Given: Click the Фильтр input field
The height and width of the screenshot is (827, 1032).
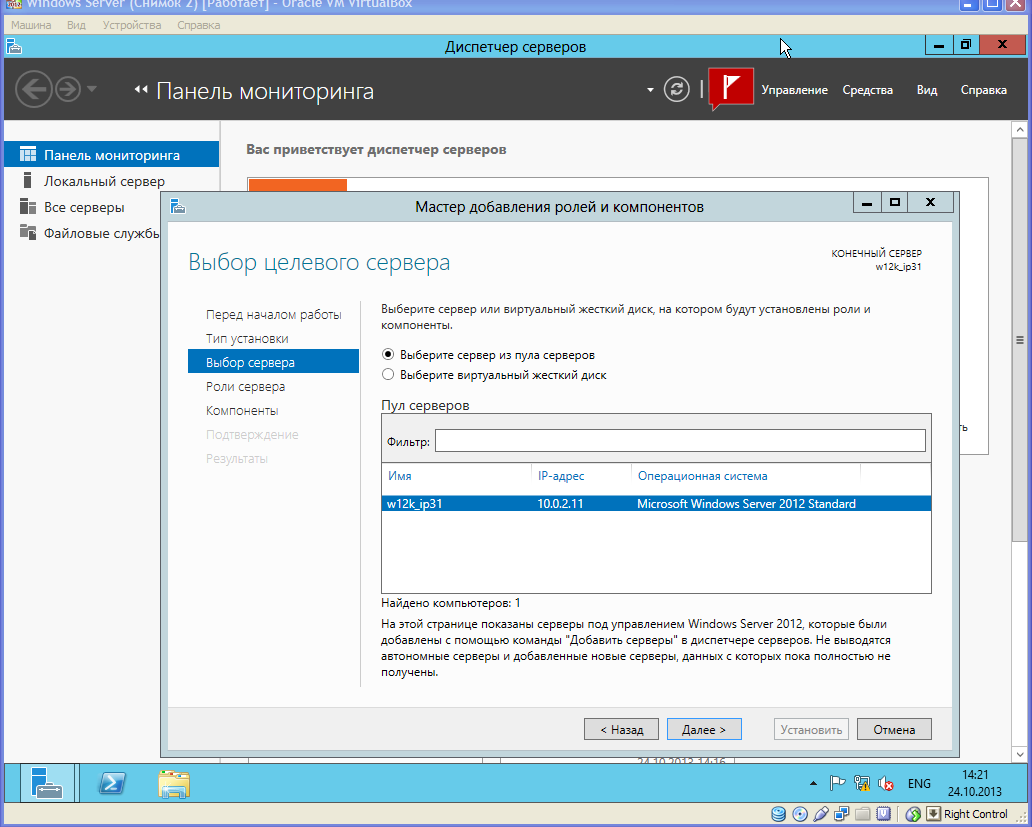Looking at the screenshot, I should tap(680, 441).
